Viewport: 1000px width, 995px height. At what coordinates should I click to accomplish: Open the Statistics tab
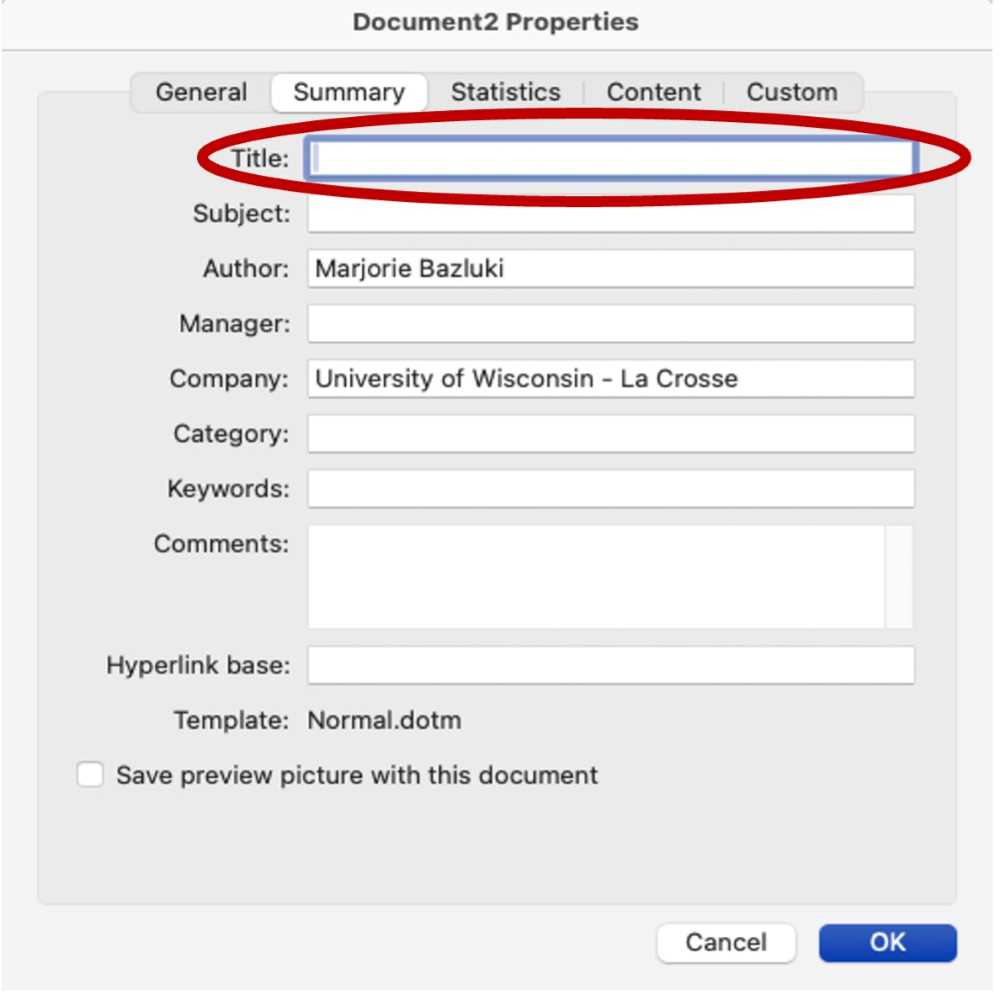pos(505,93)
